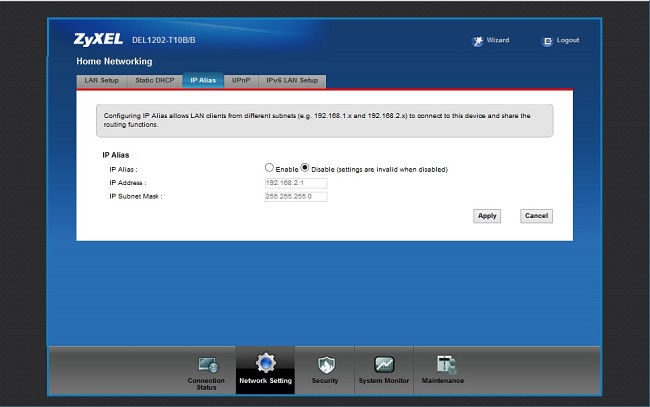Click the ZyXEL logo
The image size is (650, 407).
point(98,40)
